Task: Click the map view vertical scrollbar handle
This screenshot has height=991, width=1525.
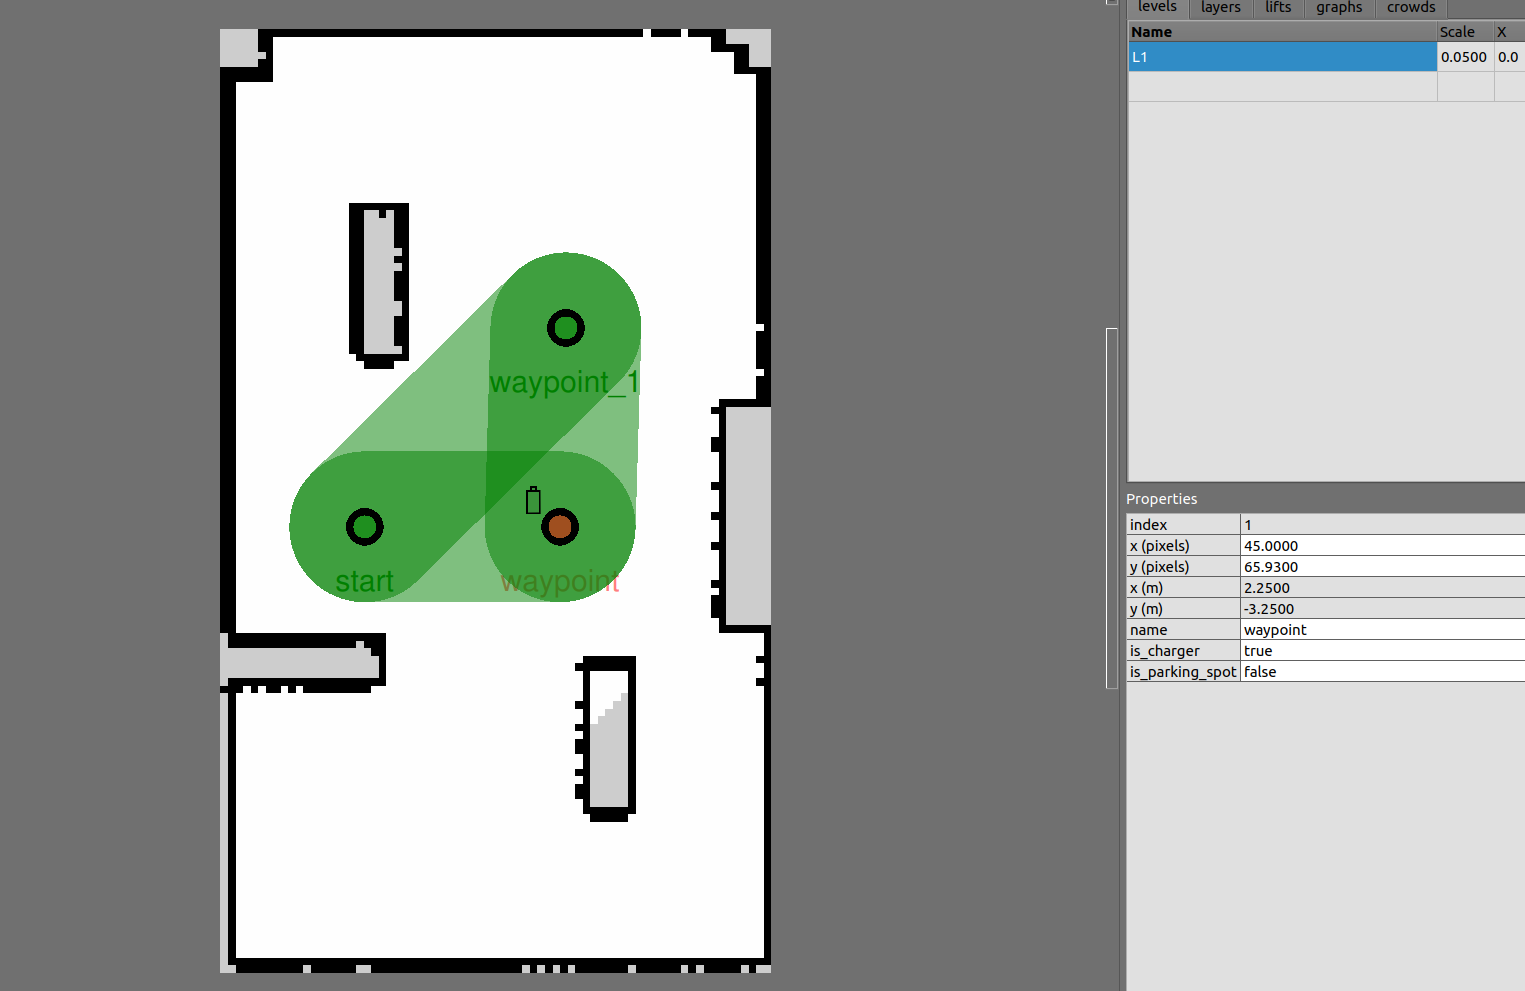Action: [1112, 508]
